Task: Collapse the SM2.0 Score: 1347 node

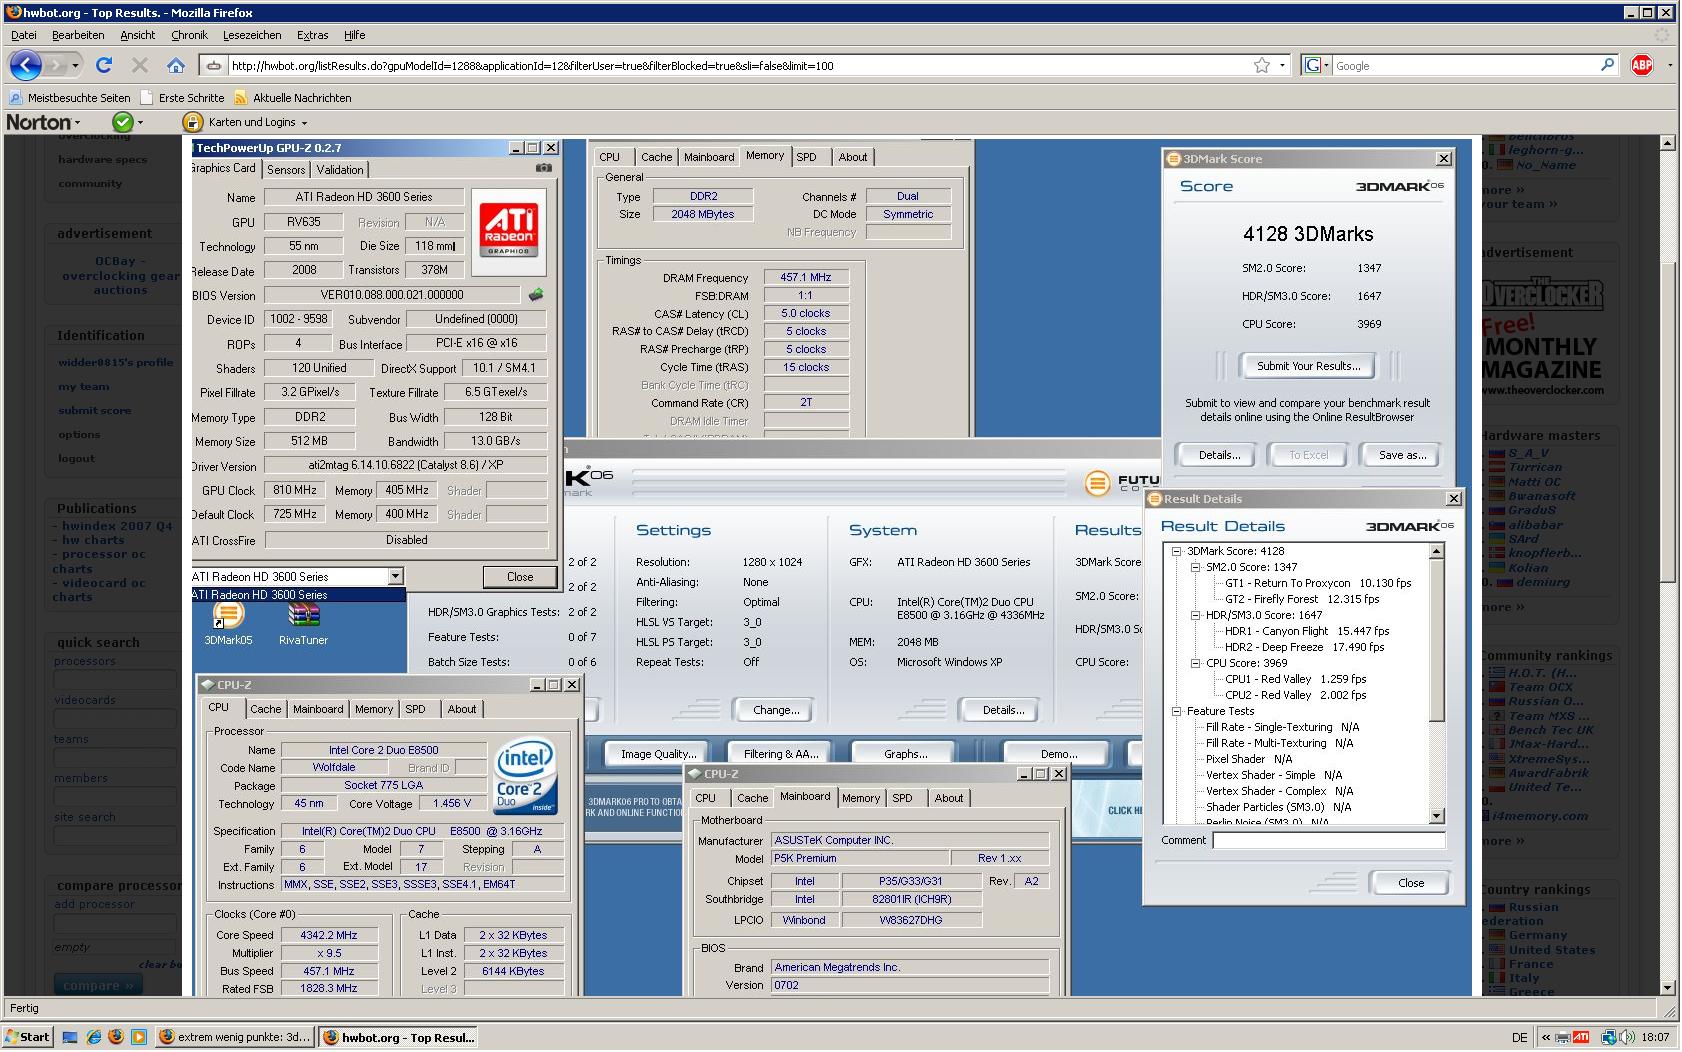Action: (1195, 567)
